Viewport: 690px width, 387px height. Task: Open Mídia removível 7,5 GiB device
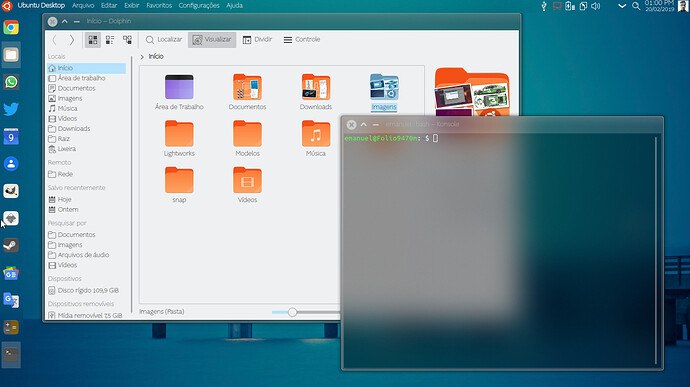pyautogui.click(x=86, y=315)
